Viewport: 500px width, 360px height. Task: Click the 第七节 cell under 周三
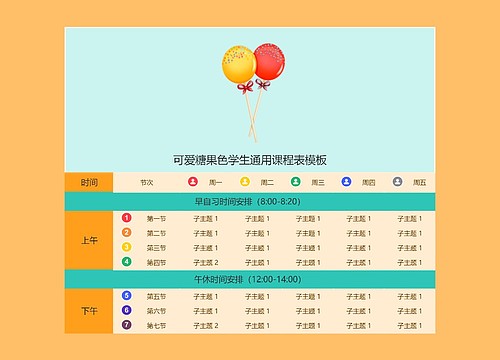(x=308, y=326)
